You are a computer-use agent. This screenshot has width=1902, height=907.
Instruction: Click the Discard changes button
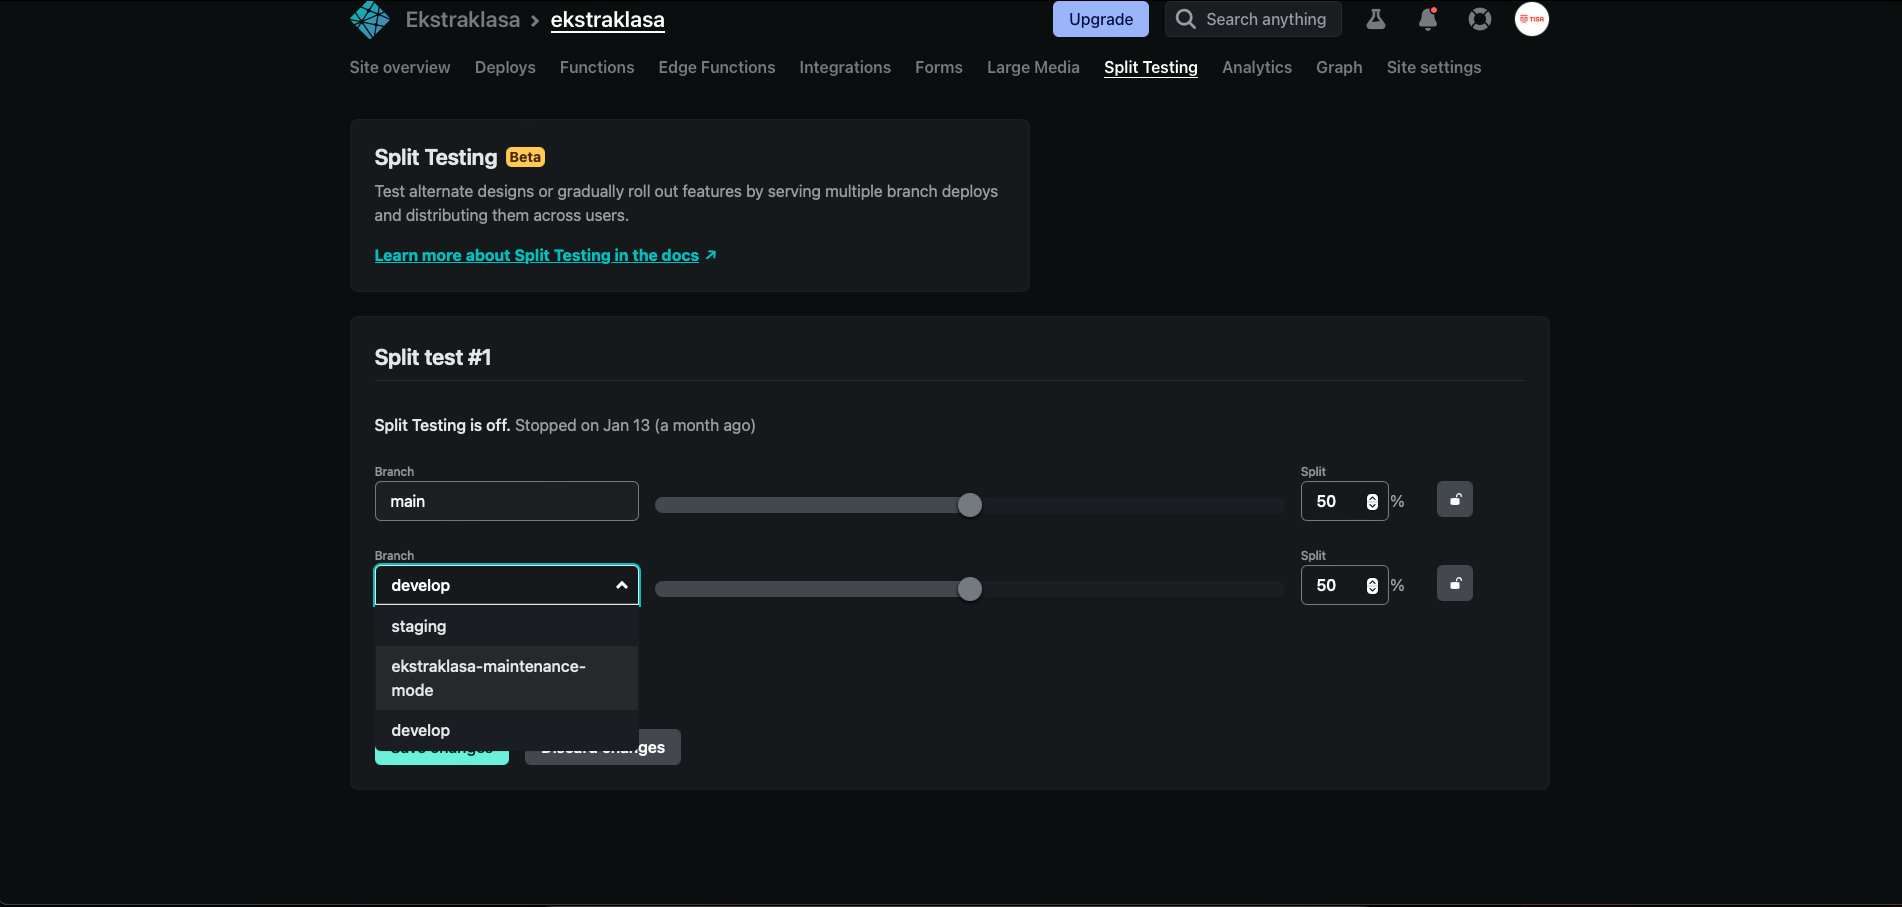point(603,747)
